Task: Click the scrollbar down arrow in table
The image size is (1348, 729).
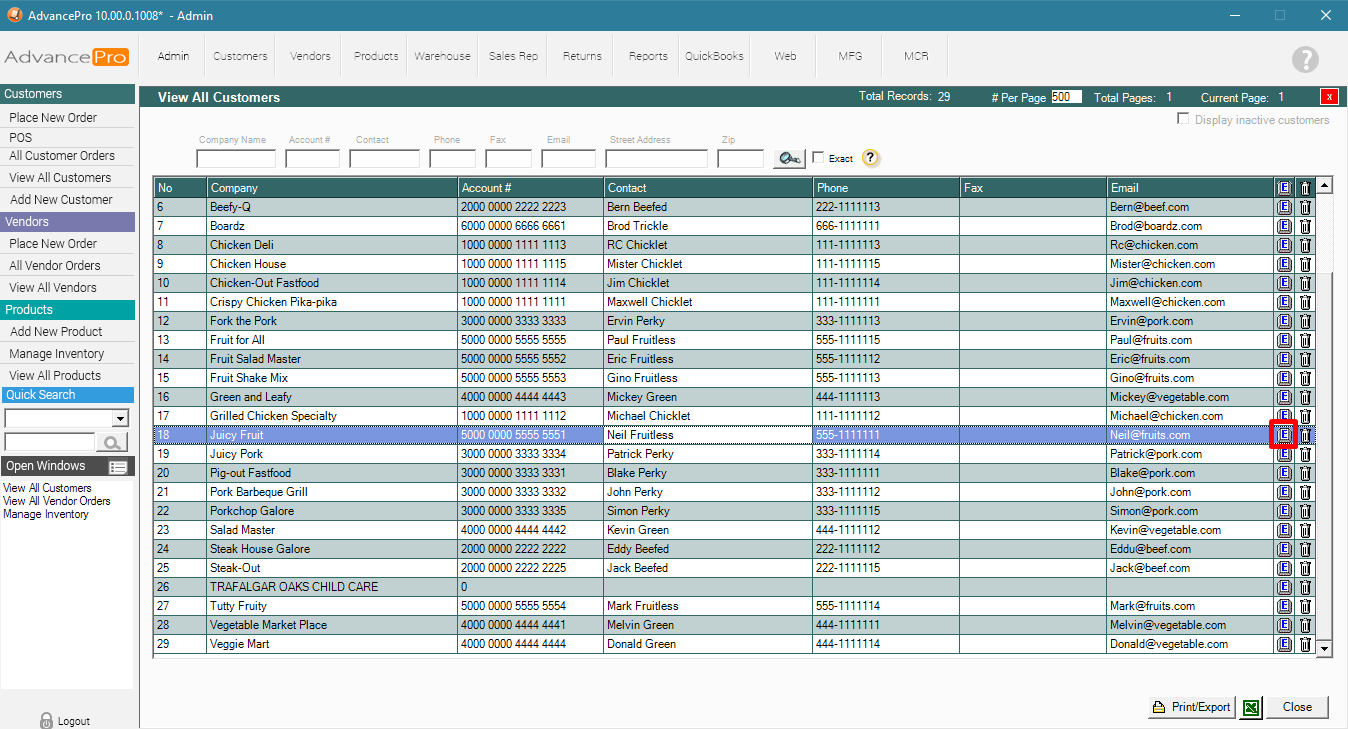Action: [1324, 648]
